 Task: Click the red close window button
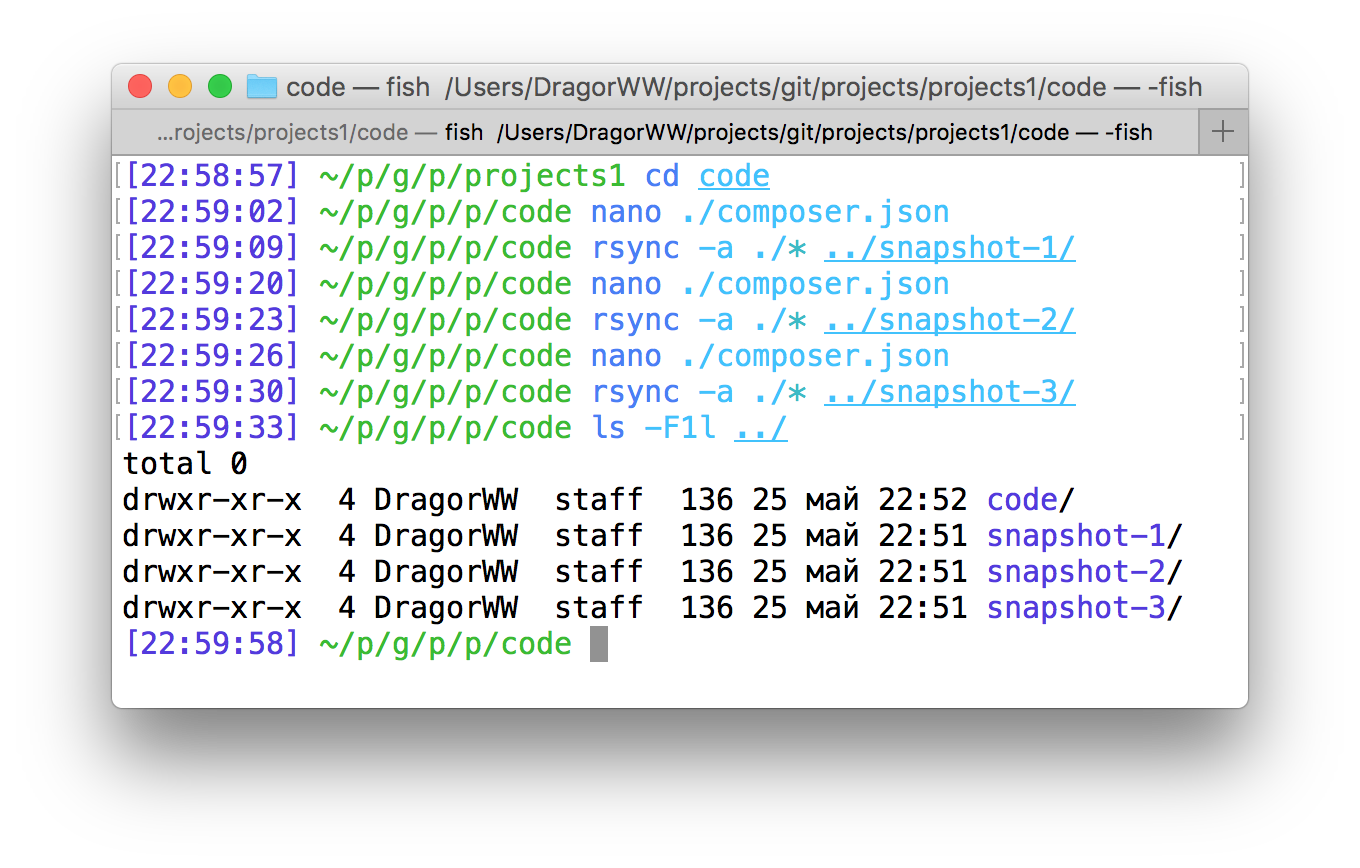point(140,87)
